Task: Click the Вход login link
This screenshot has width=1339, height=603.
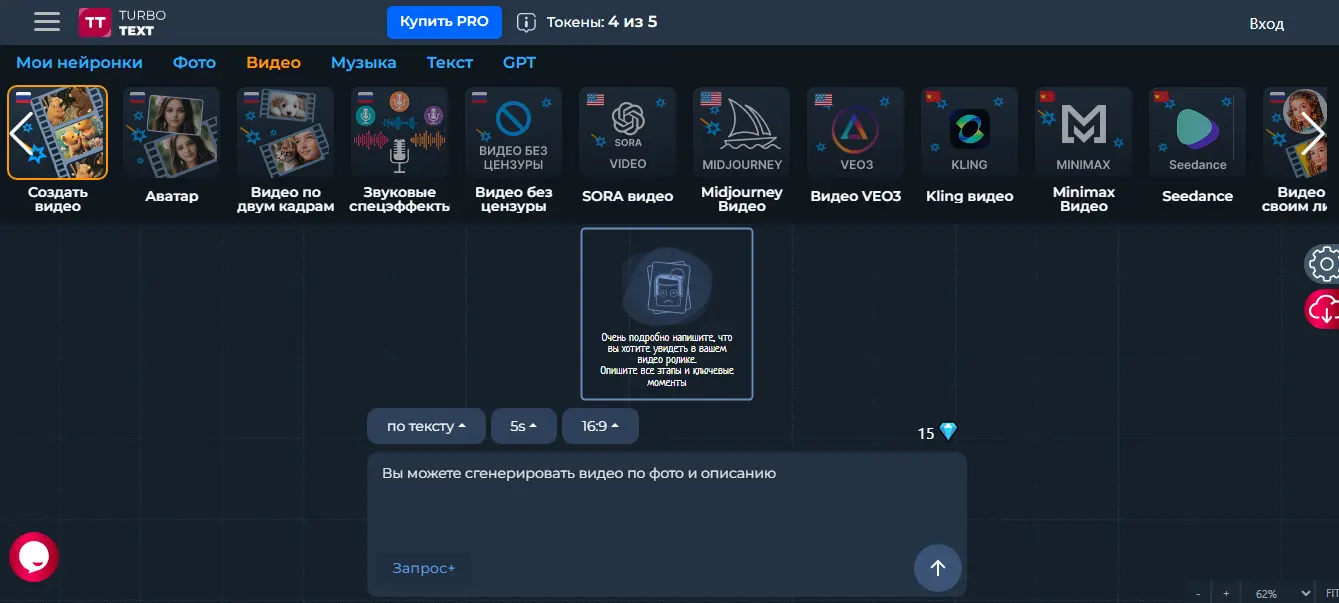Action: [1266, 24]
